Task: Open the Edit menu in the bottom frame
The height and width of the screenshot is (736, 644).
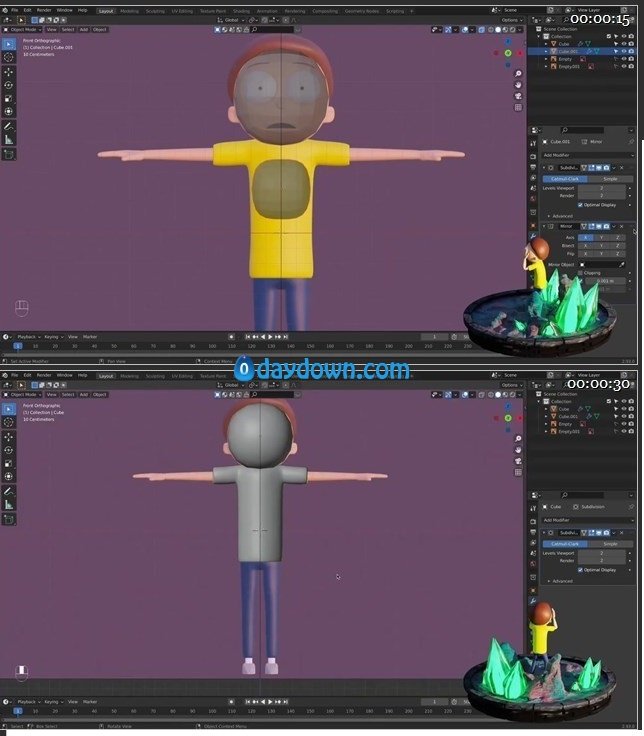Action: coord(27,375)
